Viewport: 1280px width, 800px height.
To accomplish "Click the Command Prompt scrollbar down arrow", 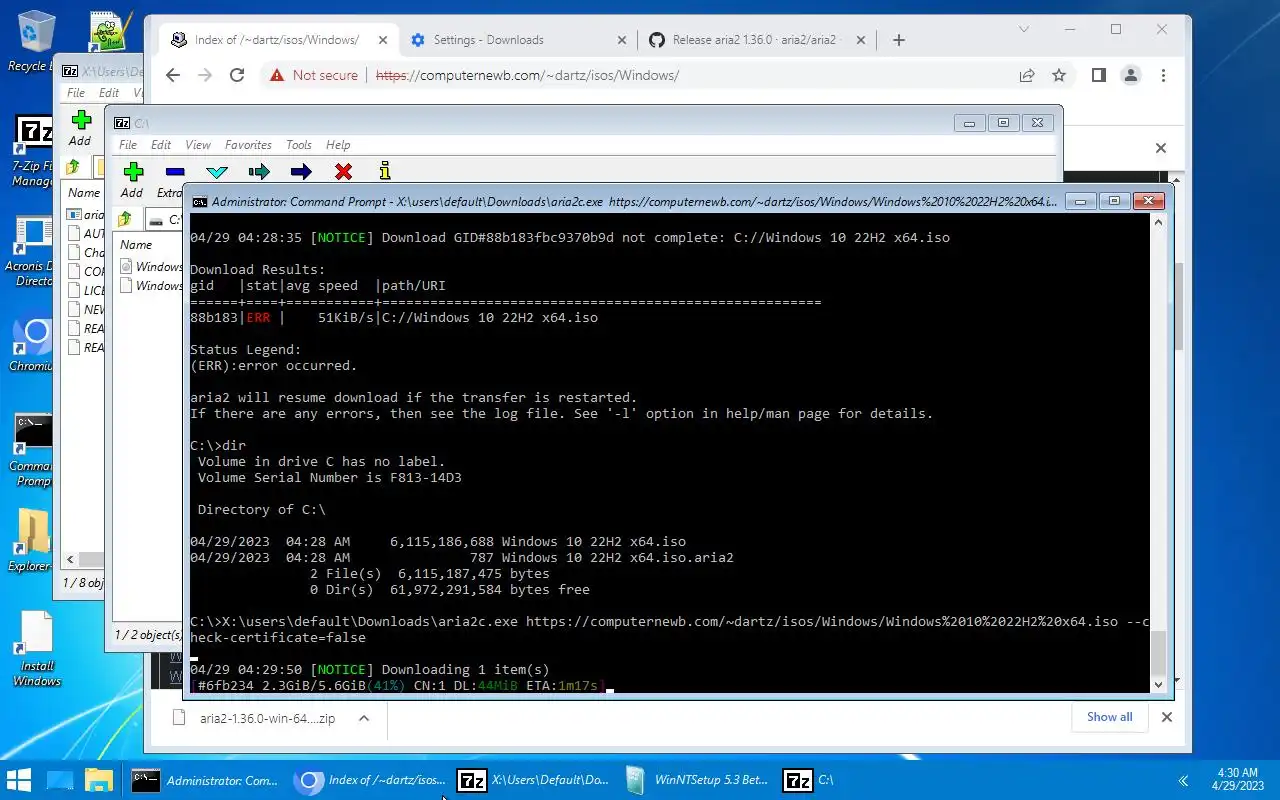I will point(1160,684).
